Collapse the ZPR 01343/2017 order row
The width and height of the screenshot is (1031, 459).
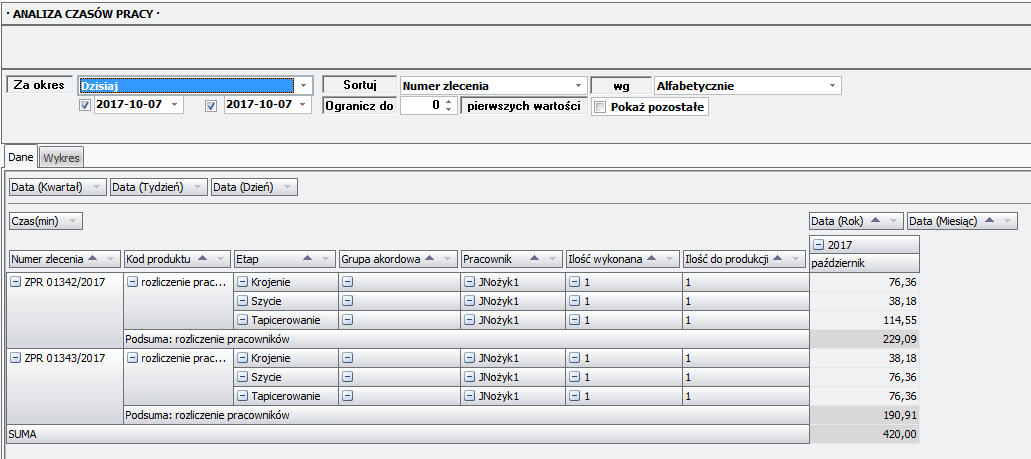15,358
